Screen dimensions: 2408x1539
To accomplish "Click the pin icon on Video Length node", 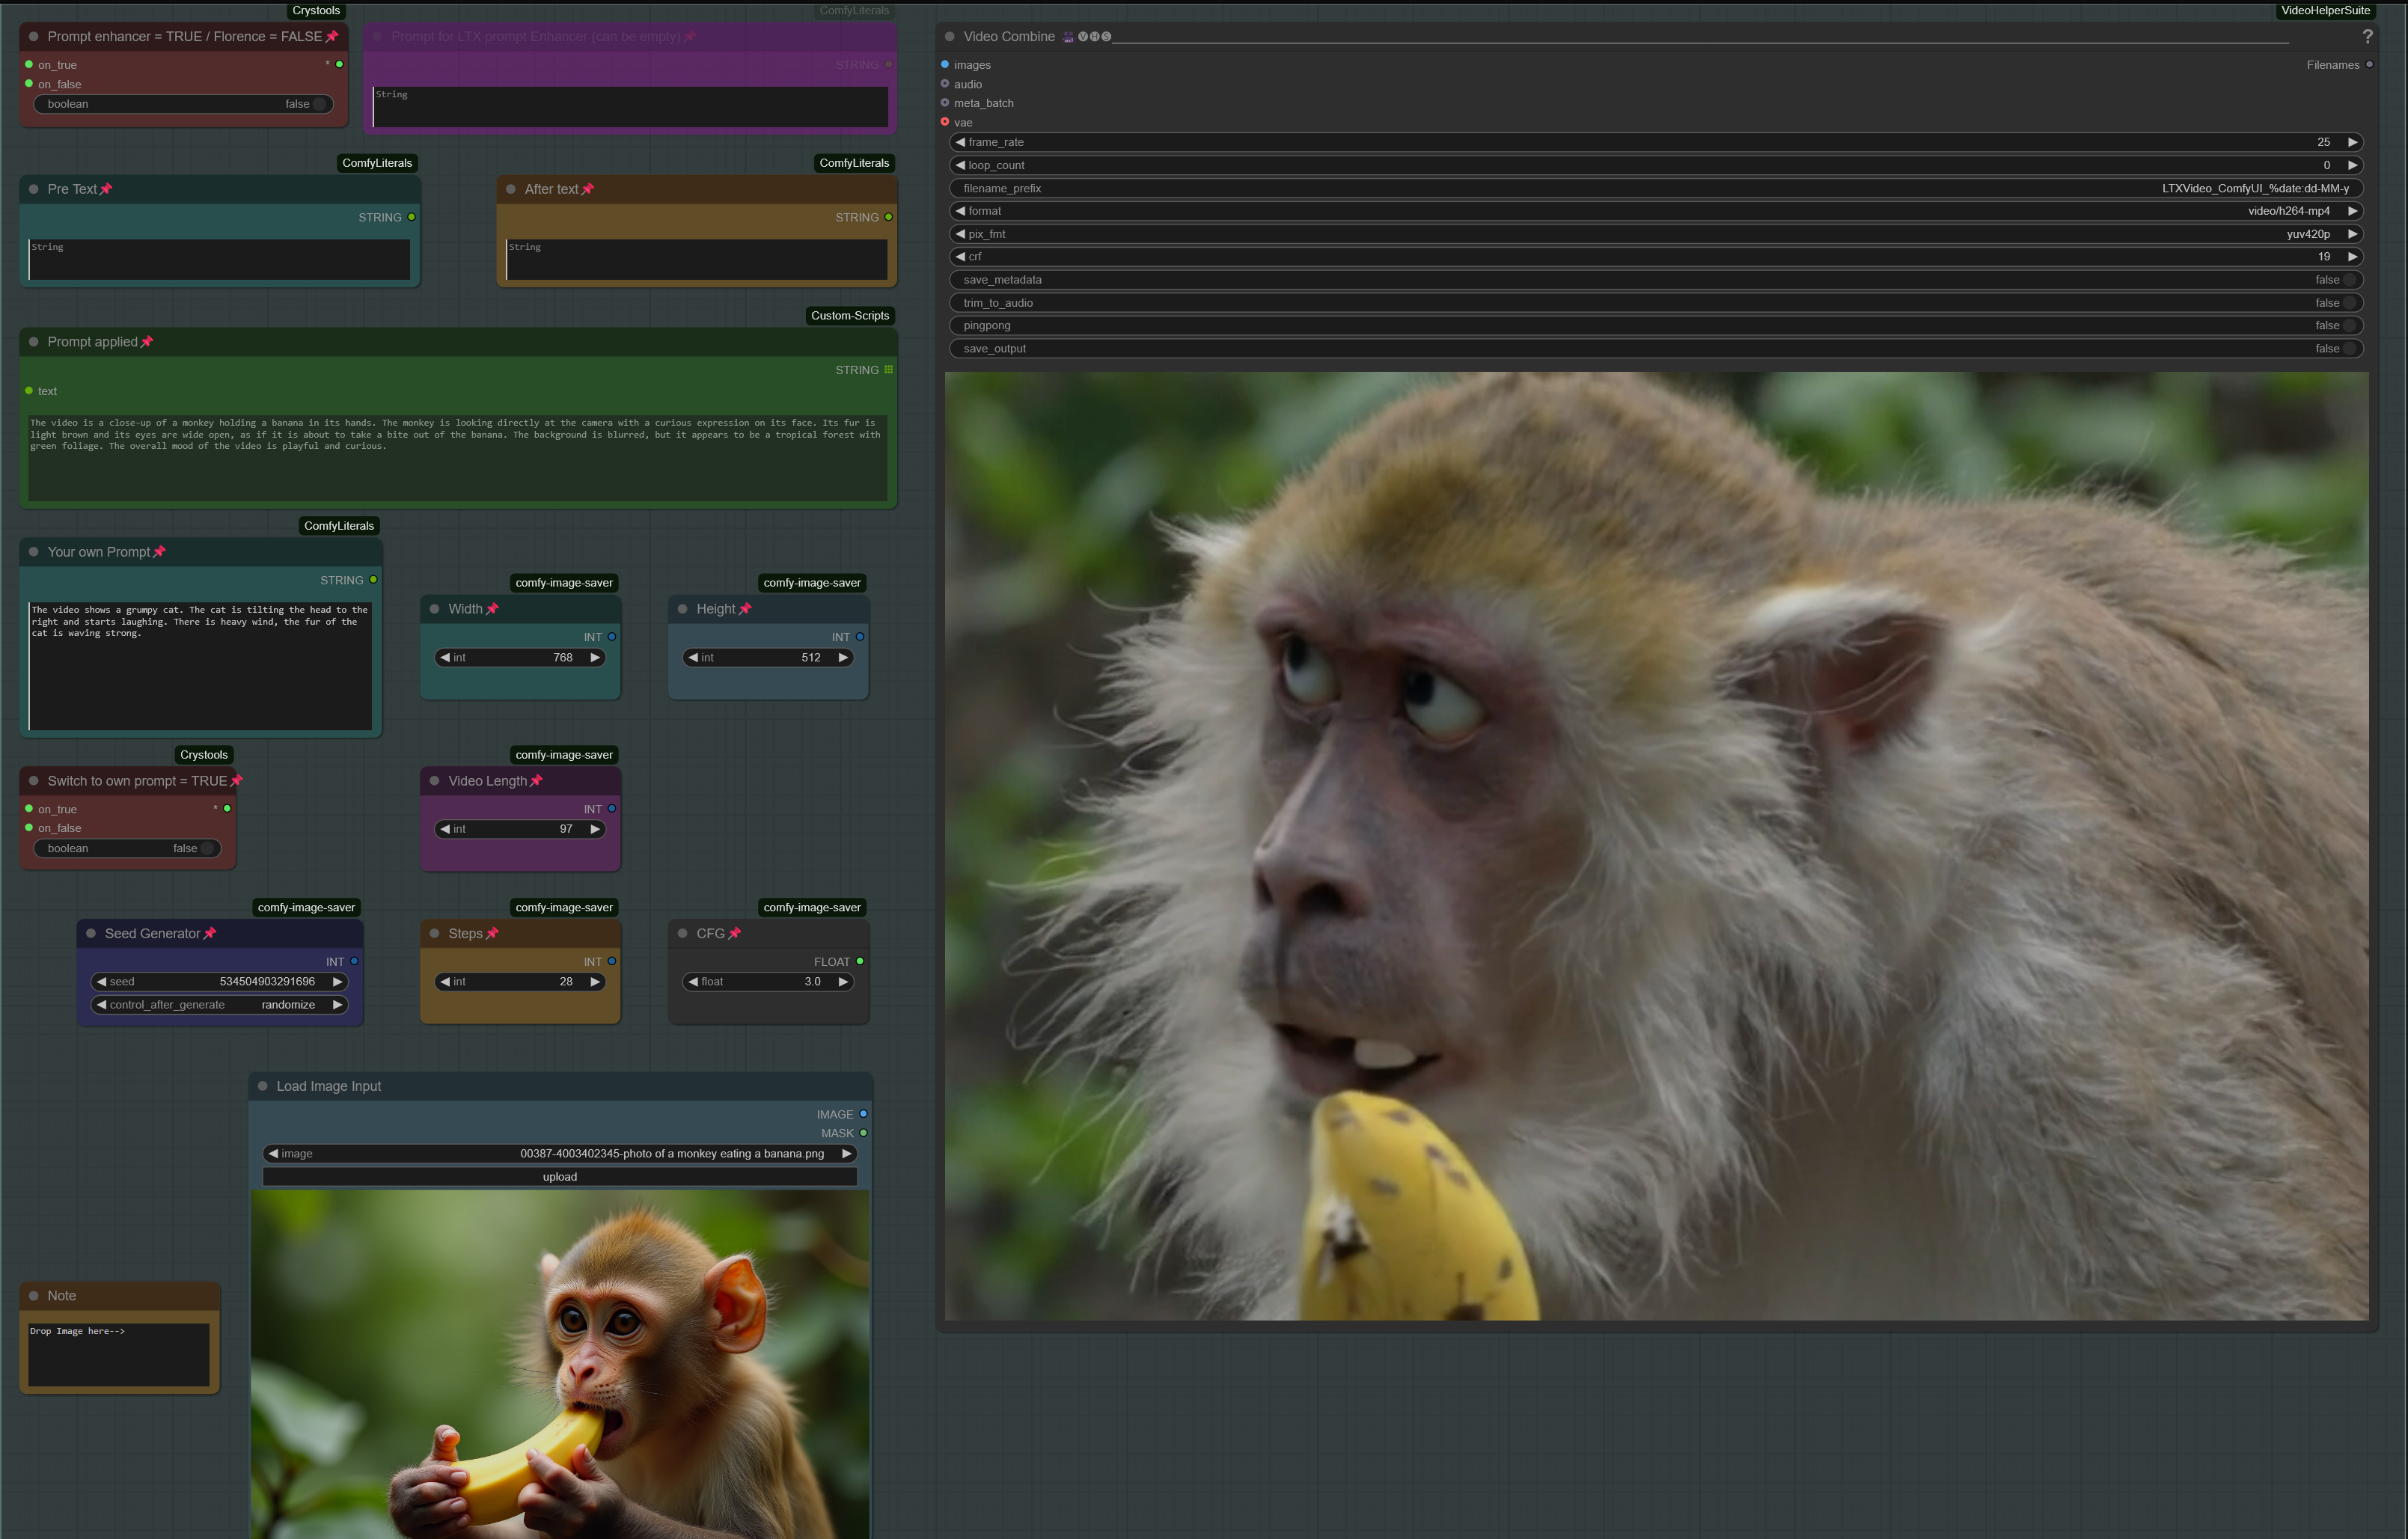I will pos(536,781).
